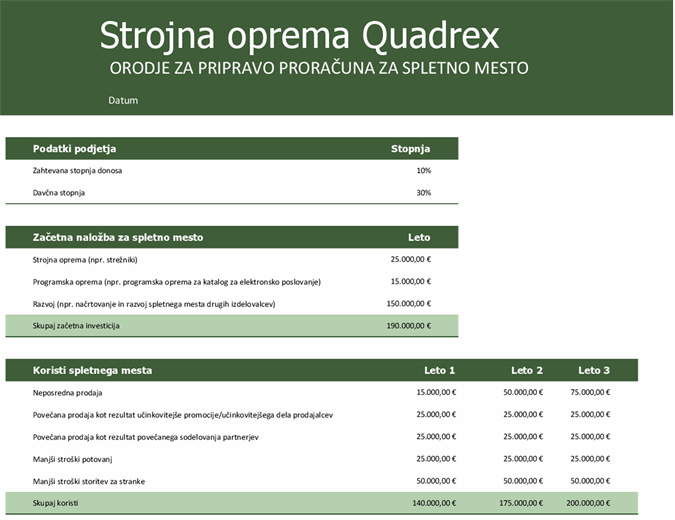
Task: Select the 10% Zahtevana stopnja donosa cell
Action: pos(423,171)
